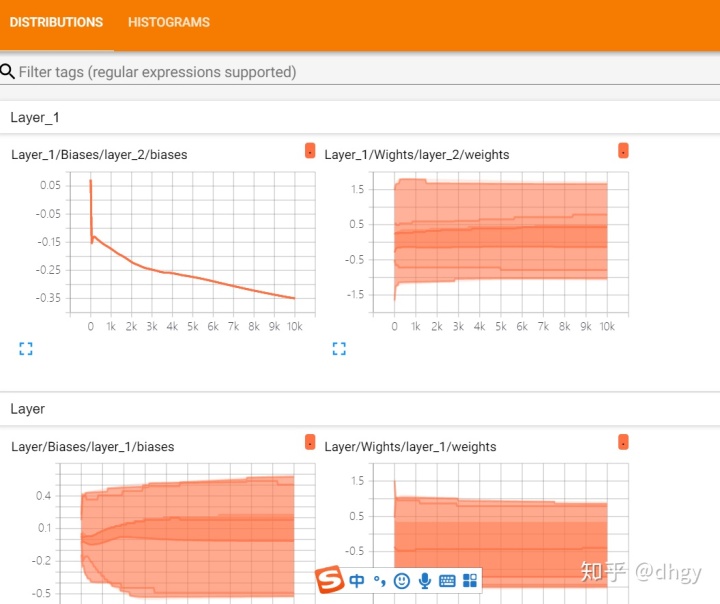The width and height of the screenshot is (720, 604).
Task: Click the Sogou input method S logo
Action: point(330,580)
